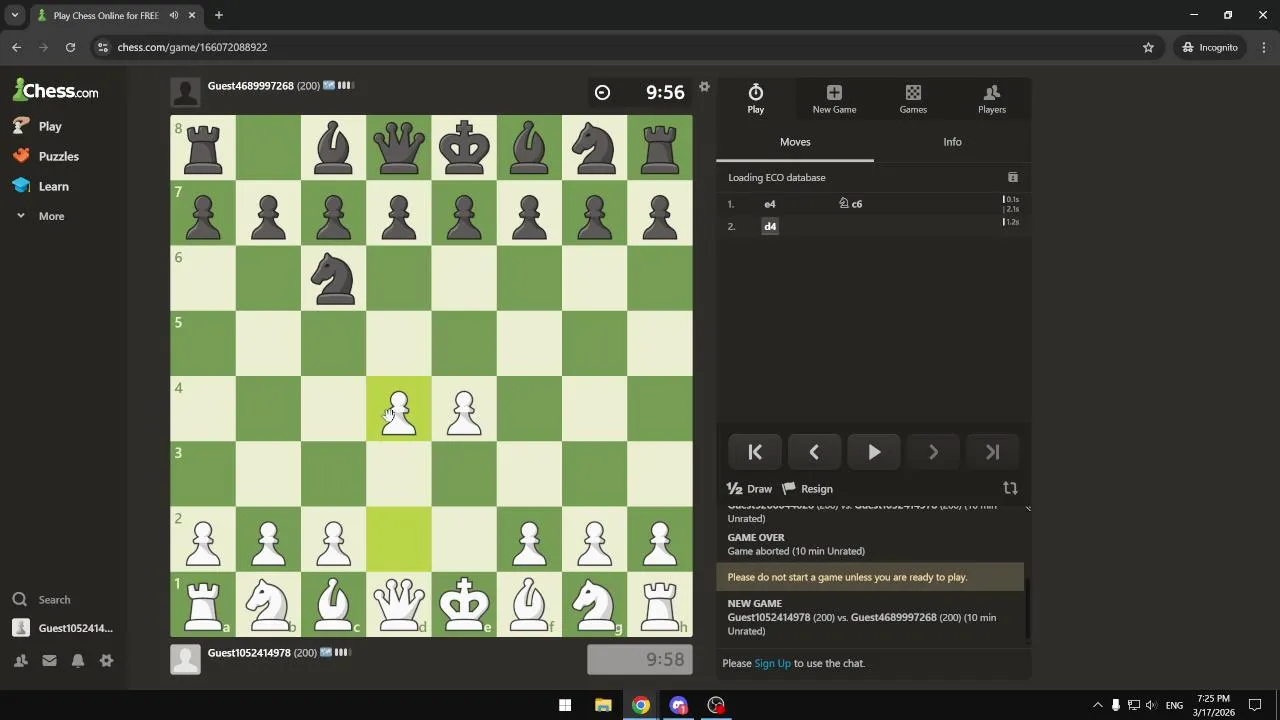Screen dimensions: 1280x720
Task: Open Search in the sidebar
Action: (42, 600)
